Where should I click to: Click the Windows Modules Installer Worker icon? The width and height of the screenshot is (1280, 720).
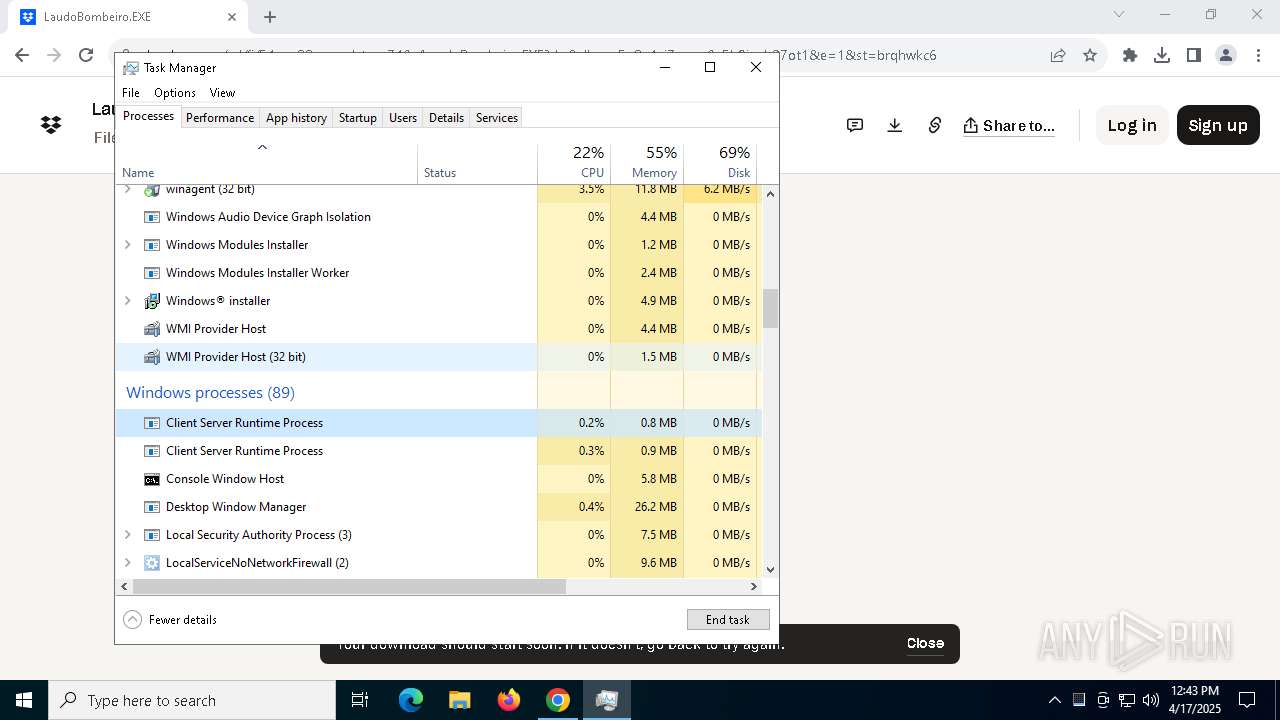[152, 273]
